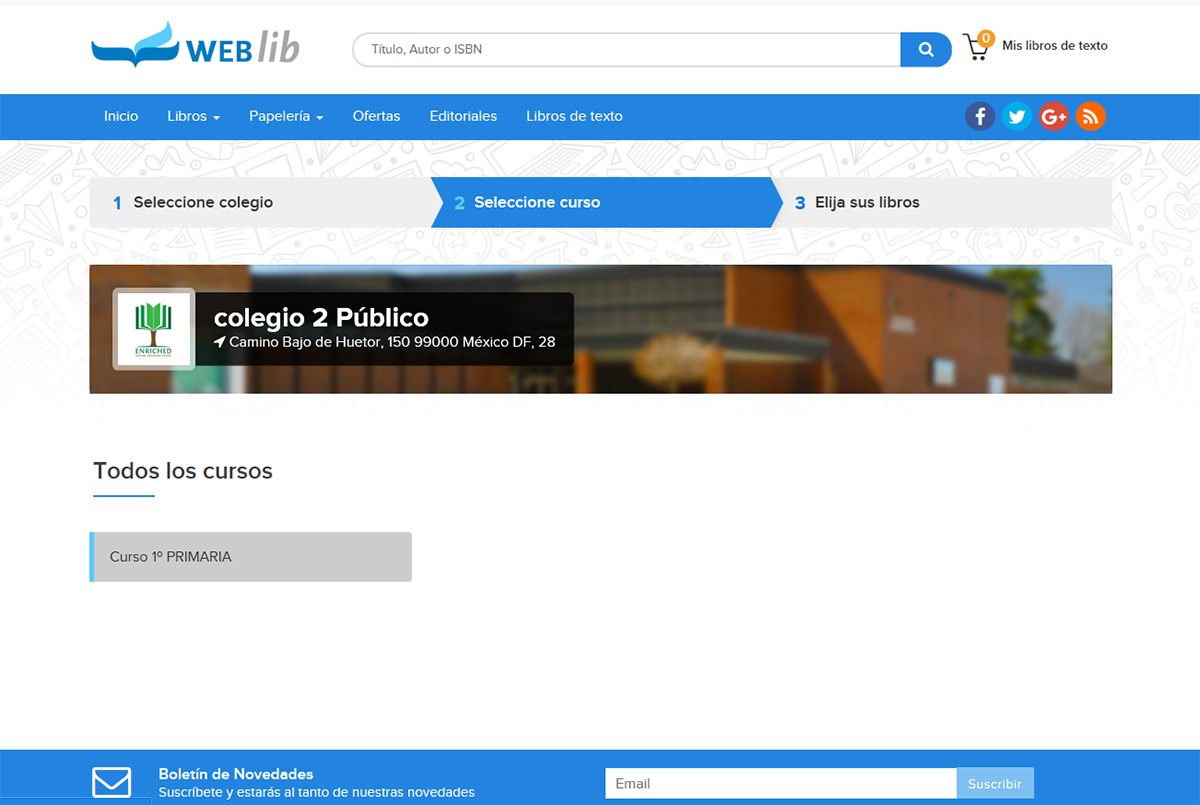The width and height of the screenshot is (1200, 805).
Task: Open the Ofertas menu item
Action: 376,117
